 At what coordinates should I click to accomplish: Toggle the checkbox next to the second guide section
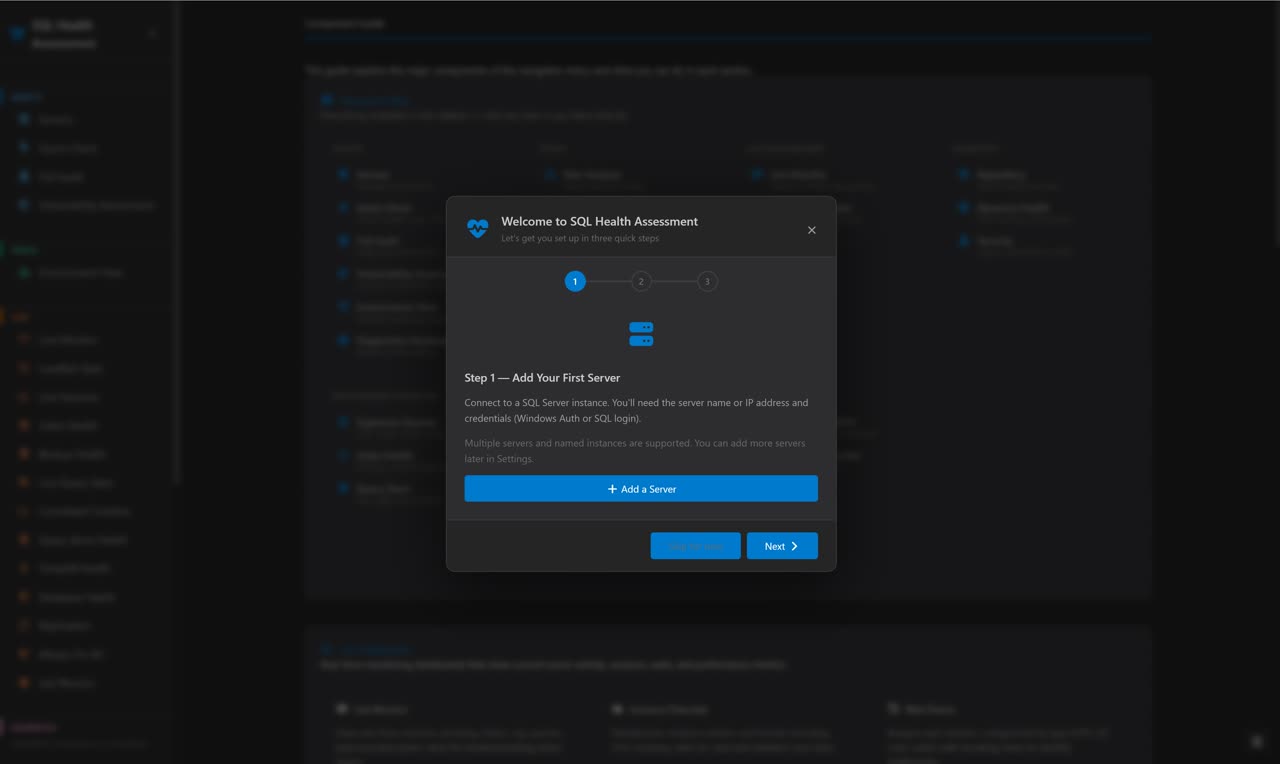tap(326, 649)
